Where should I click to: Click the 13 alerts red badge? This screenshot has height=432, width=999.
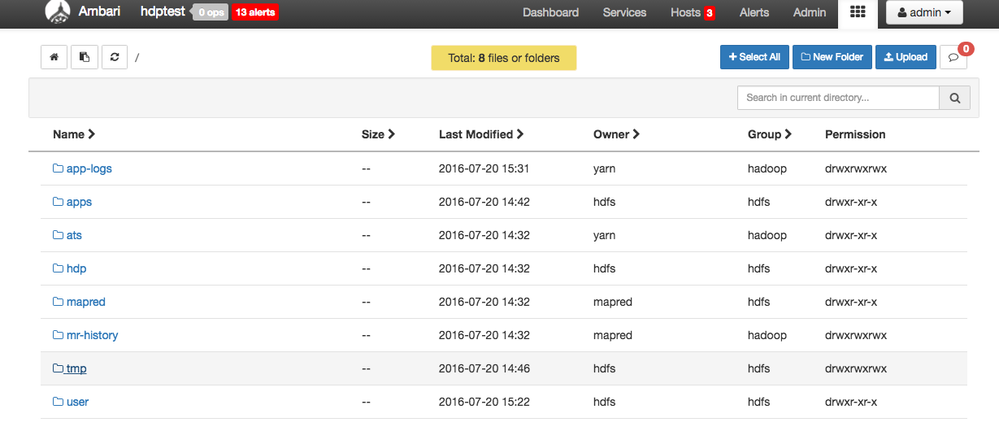point(255,13)
